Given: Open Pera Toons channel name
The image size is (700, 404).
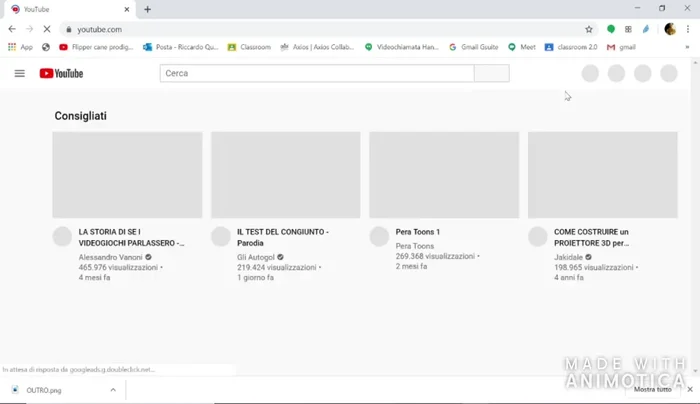Looking at the screenshot, I should (415, 246).
